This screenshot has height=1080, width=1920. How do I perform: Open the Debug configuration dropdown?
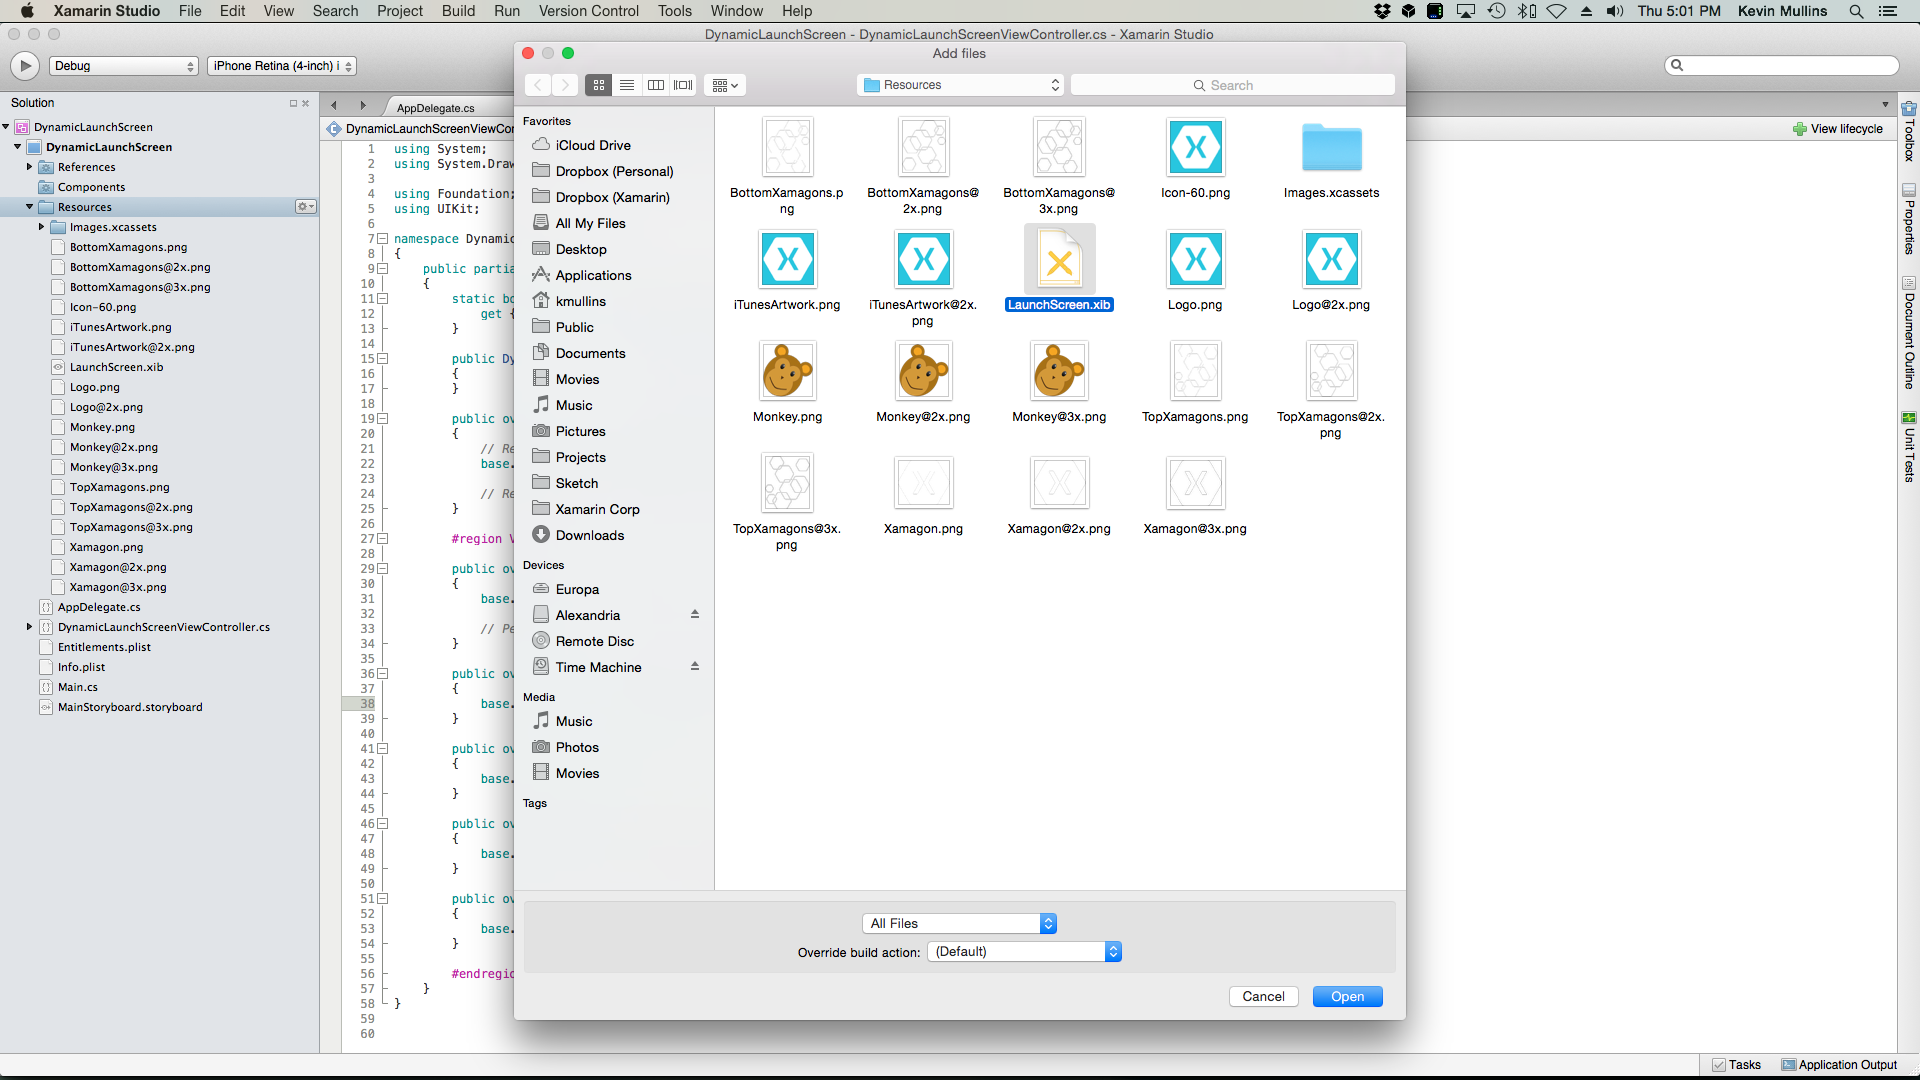point(123,66)
